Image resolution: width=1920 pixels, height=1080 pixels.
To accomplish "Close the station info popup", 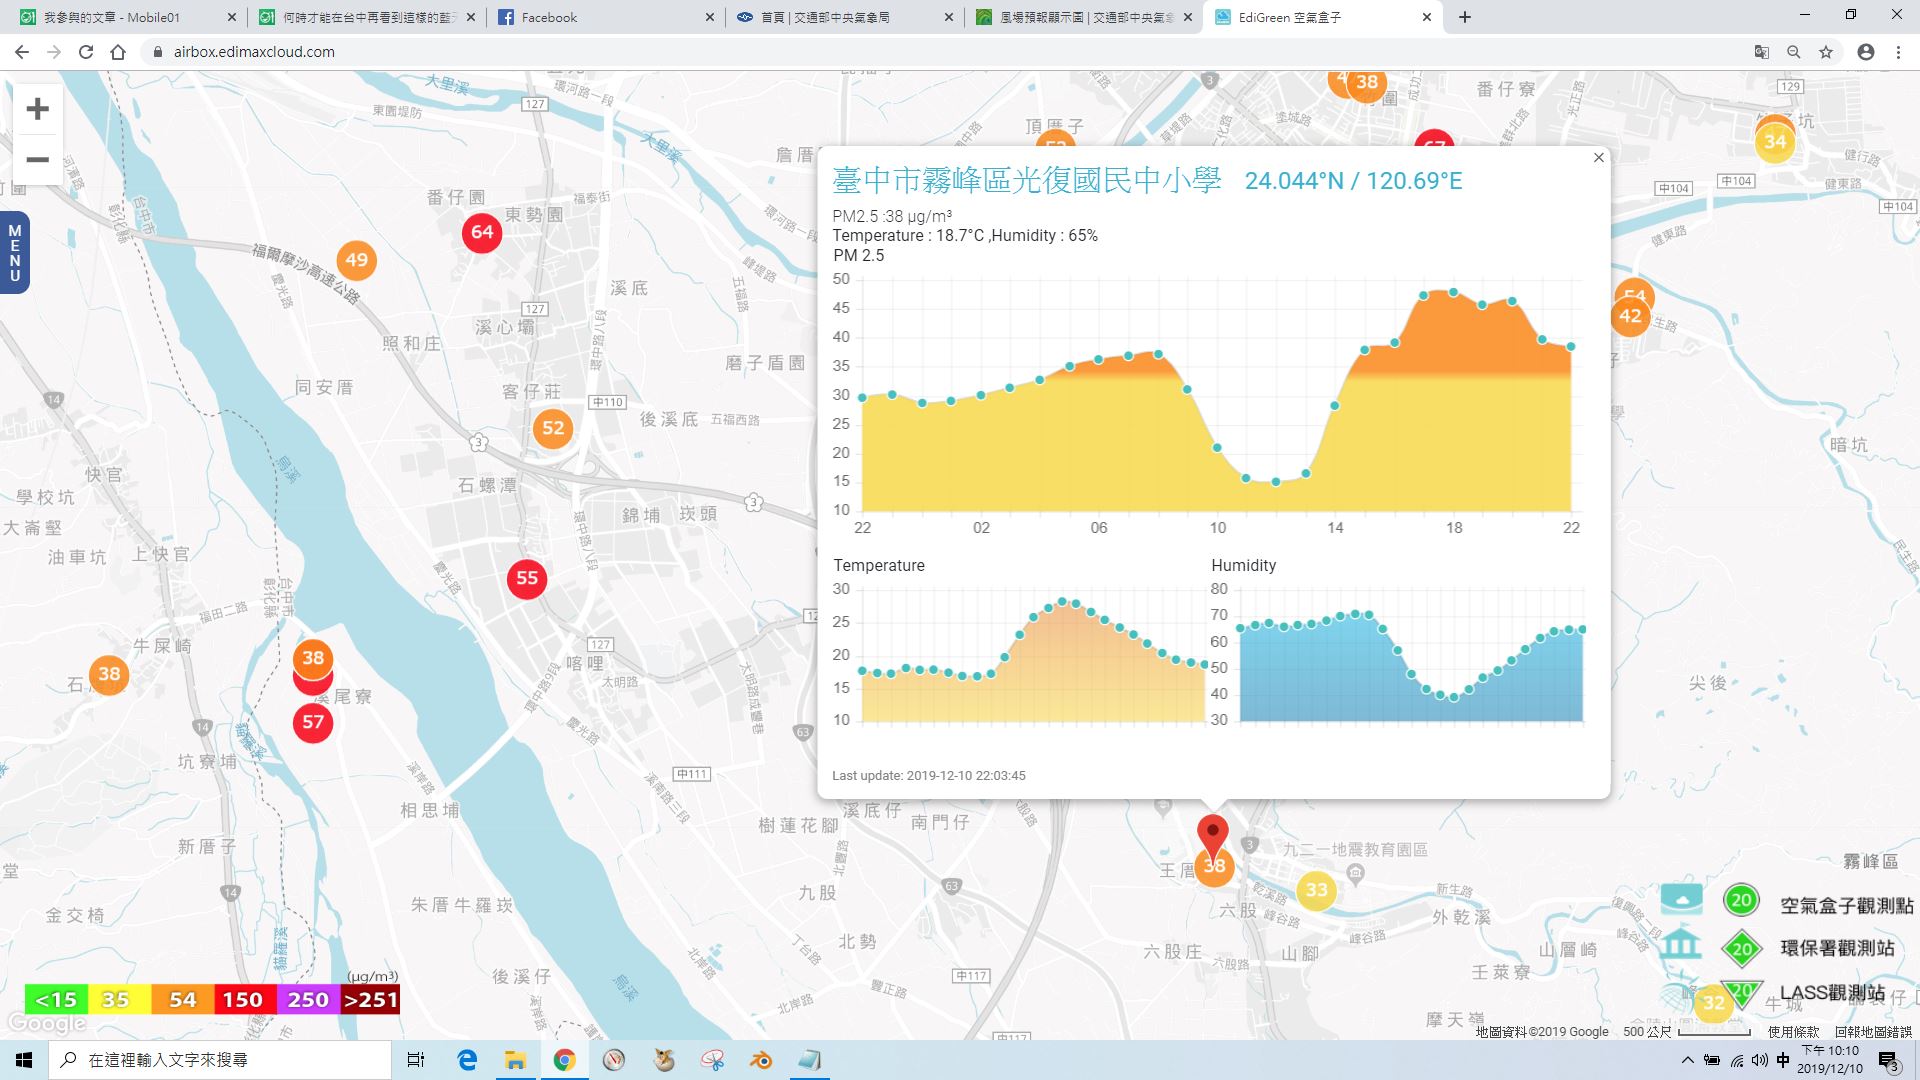I will pos(1598,158).
